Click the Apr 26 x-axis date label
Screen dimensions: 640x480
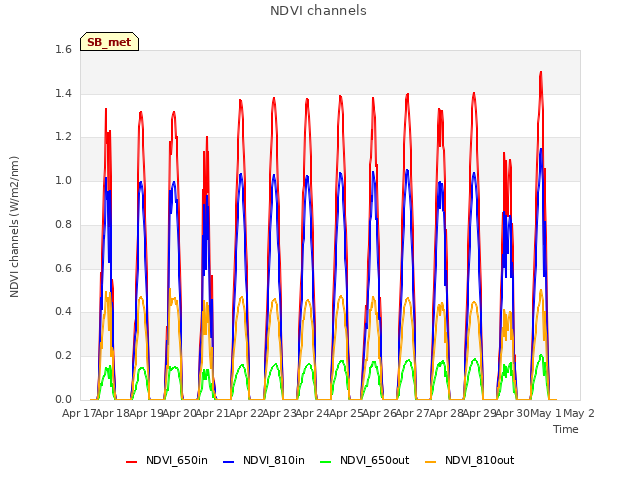tap(379, 413)
